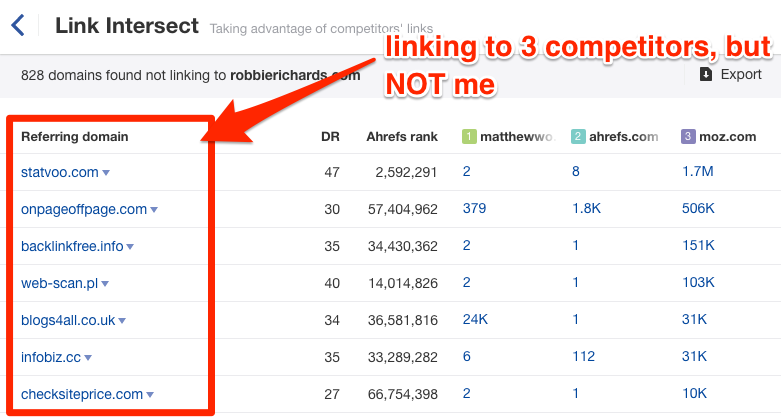This screenshot has height=419, width=783.
Task: Open the statvoo.com referring domain link
Action: [59, 172]
